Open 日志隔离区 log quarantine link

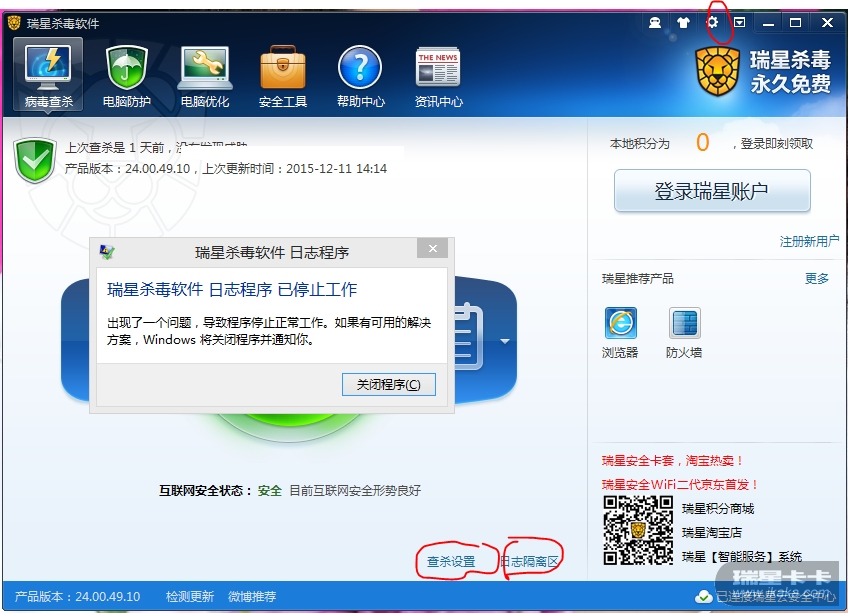point(529,562)
